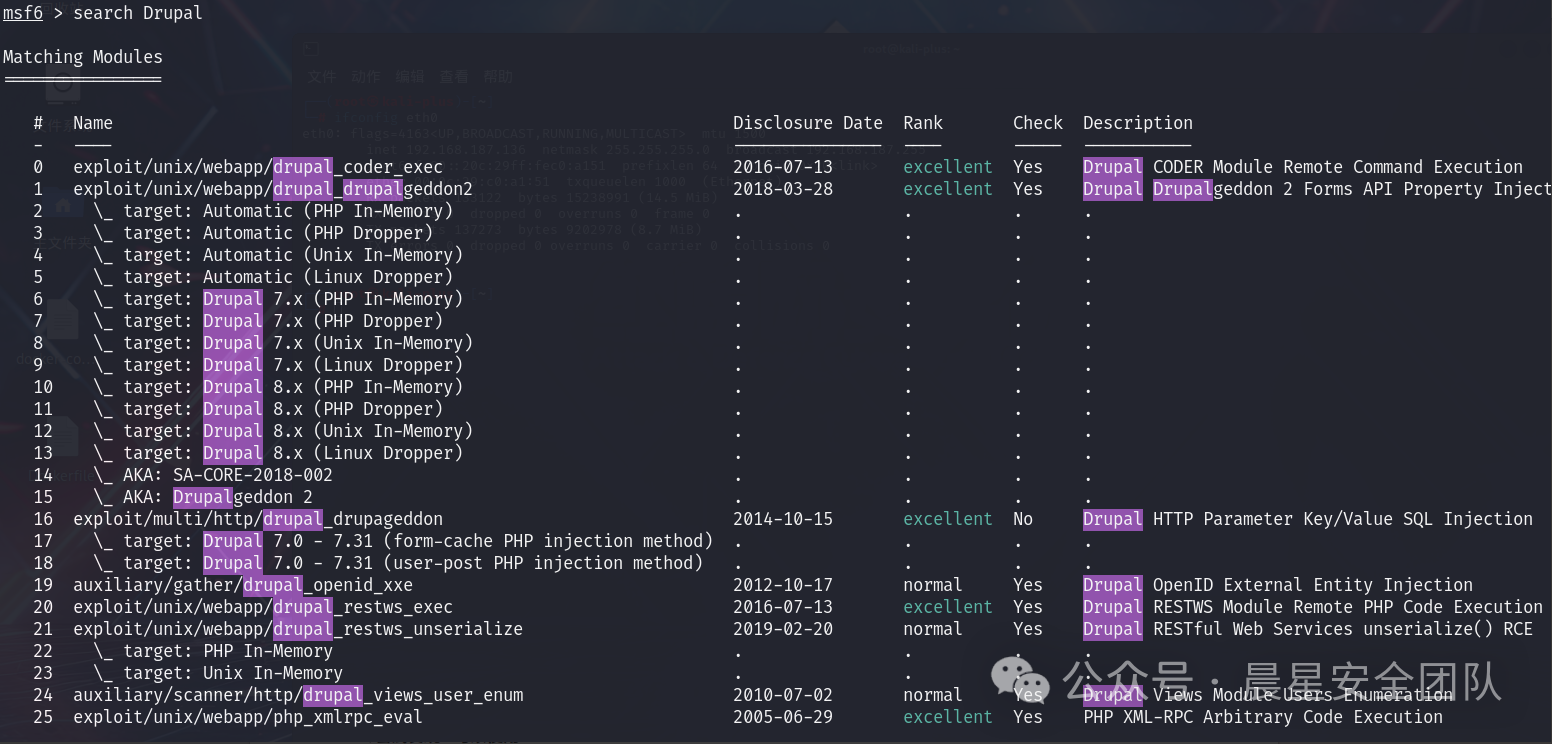Select the php_xmlrpc_eval module path
Image resolution: width=1552 pixels, height=744 pixels.
248,717
